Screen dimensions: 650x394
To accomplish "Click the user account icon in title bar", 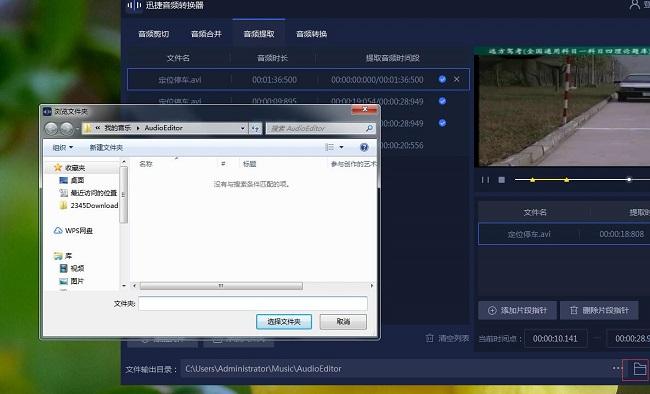I will (x=635, y=5).
